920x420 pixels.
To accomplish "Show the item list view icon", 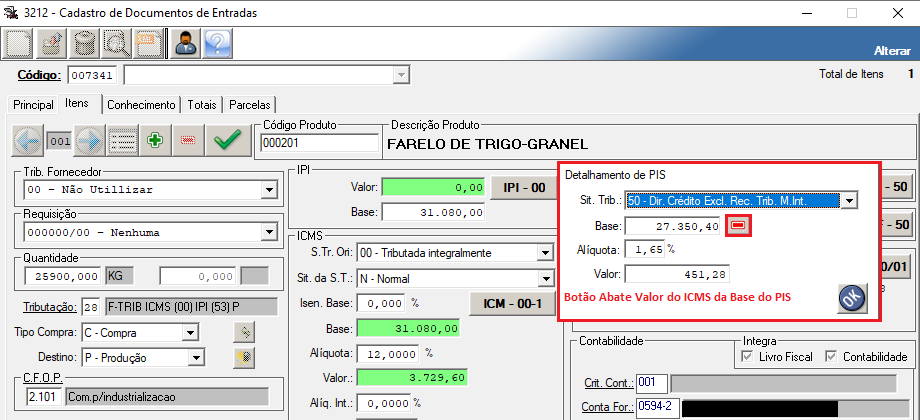I will (122, 141).
